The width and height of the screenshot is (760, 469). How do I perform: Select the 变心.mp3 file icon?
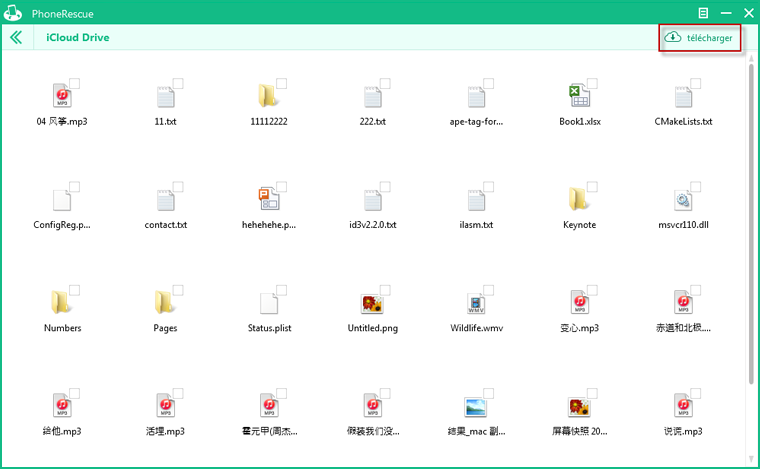click(580, 302)
